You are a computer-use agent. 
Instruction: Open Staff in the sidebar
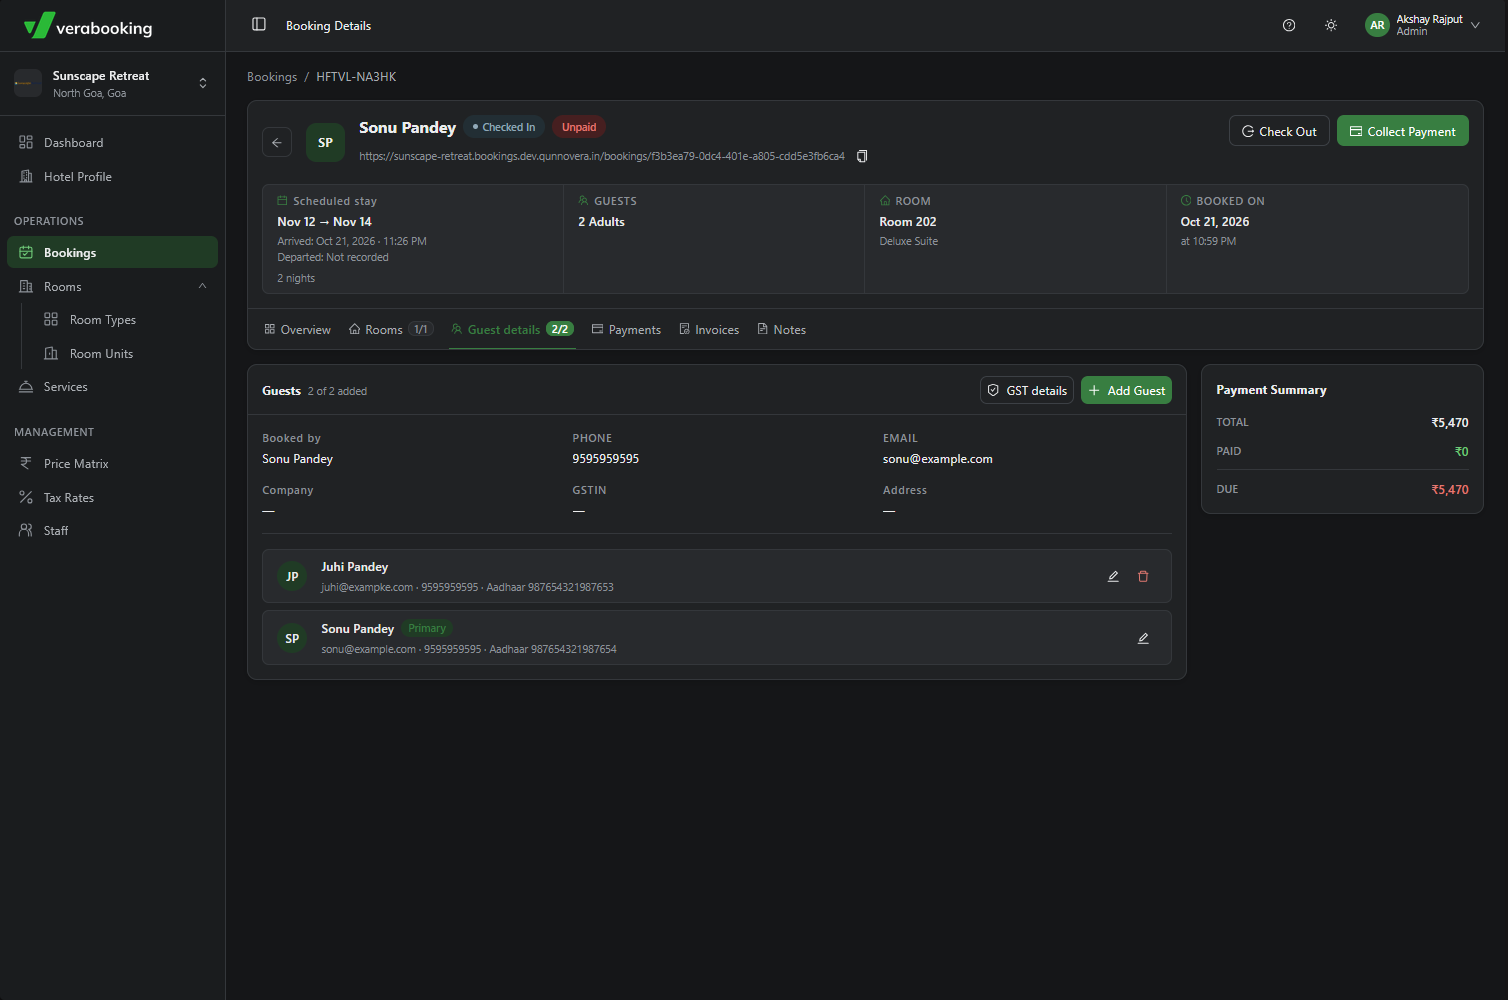click(112, 531)
